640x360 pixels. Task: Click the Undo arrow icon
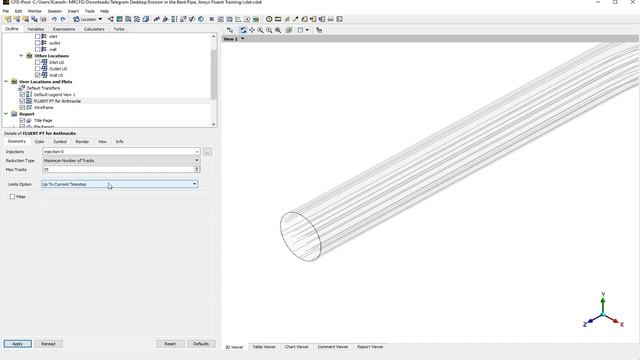click(54, 19)
